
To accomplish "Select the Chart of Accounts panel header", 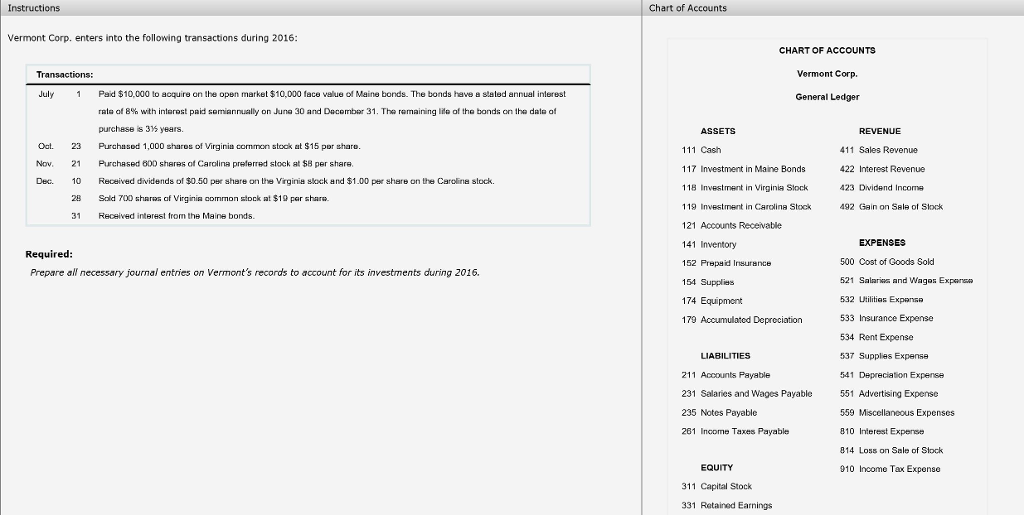I will (833, 8).
